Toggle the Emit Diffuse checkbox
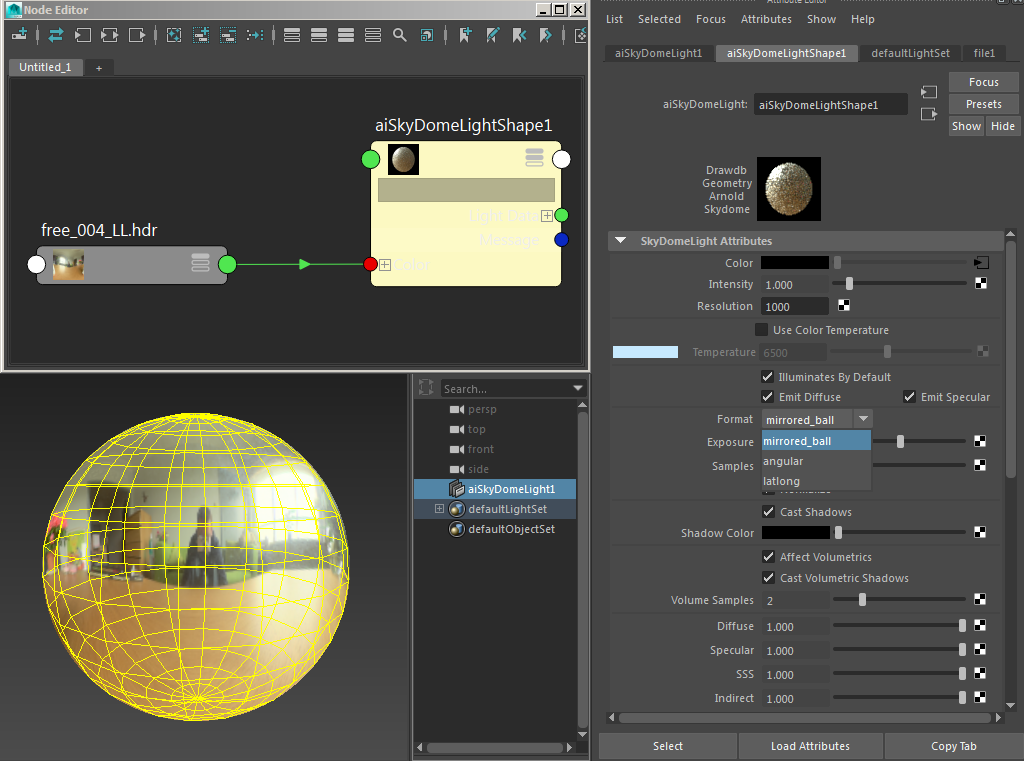The image size is (1024, 761). click(x=768, y=397)
